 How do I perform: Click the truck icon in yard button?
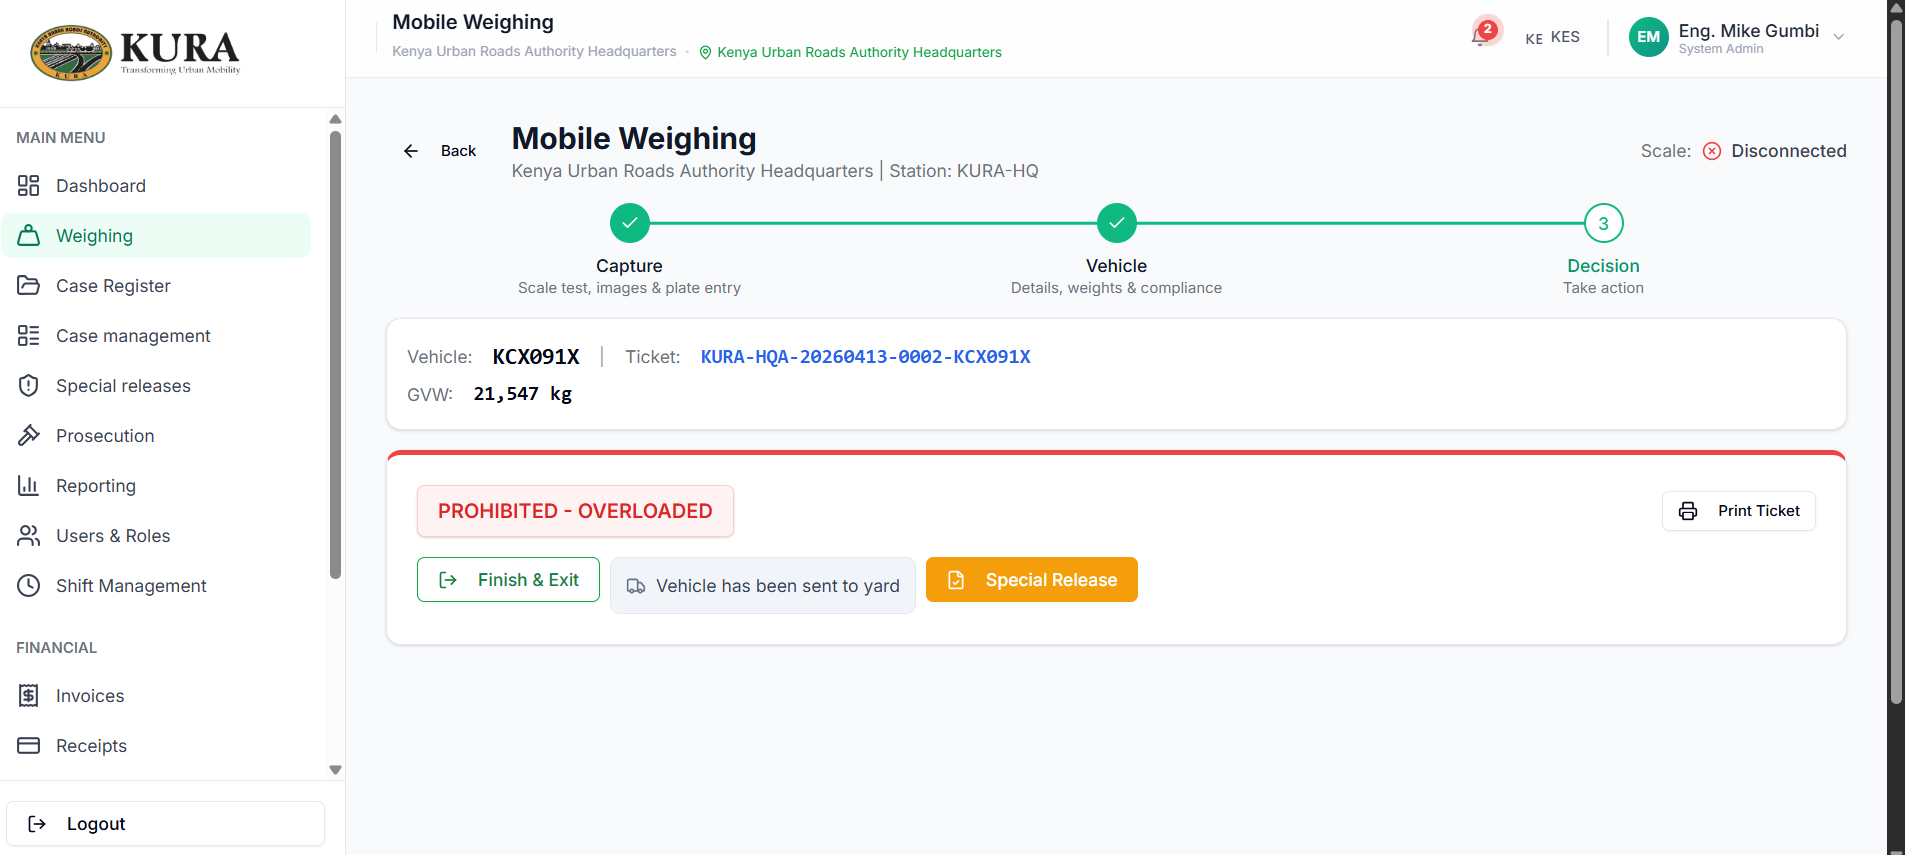click(636, 586)
